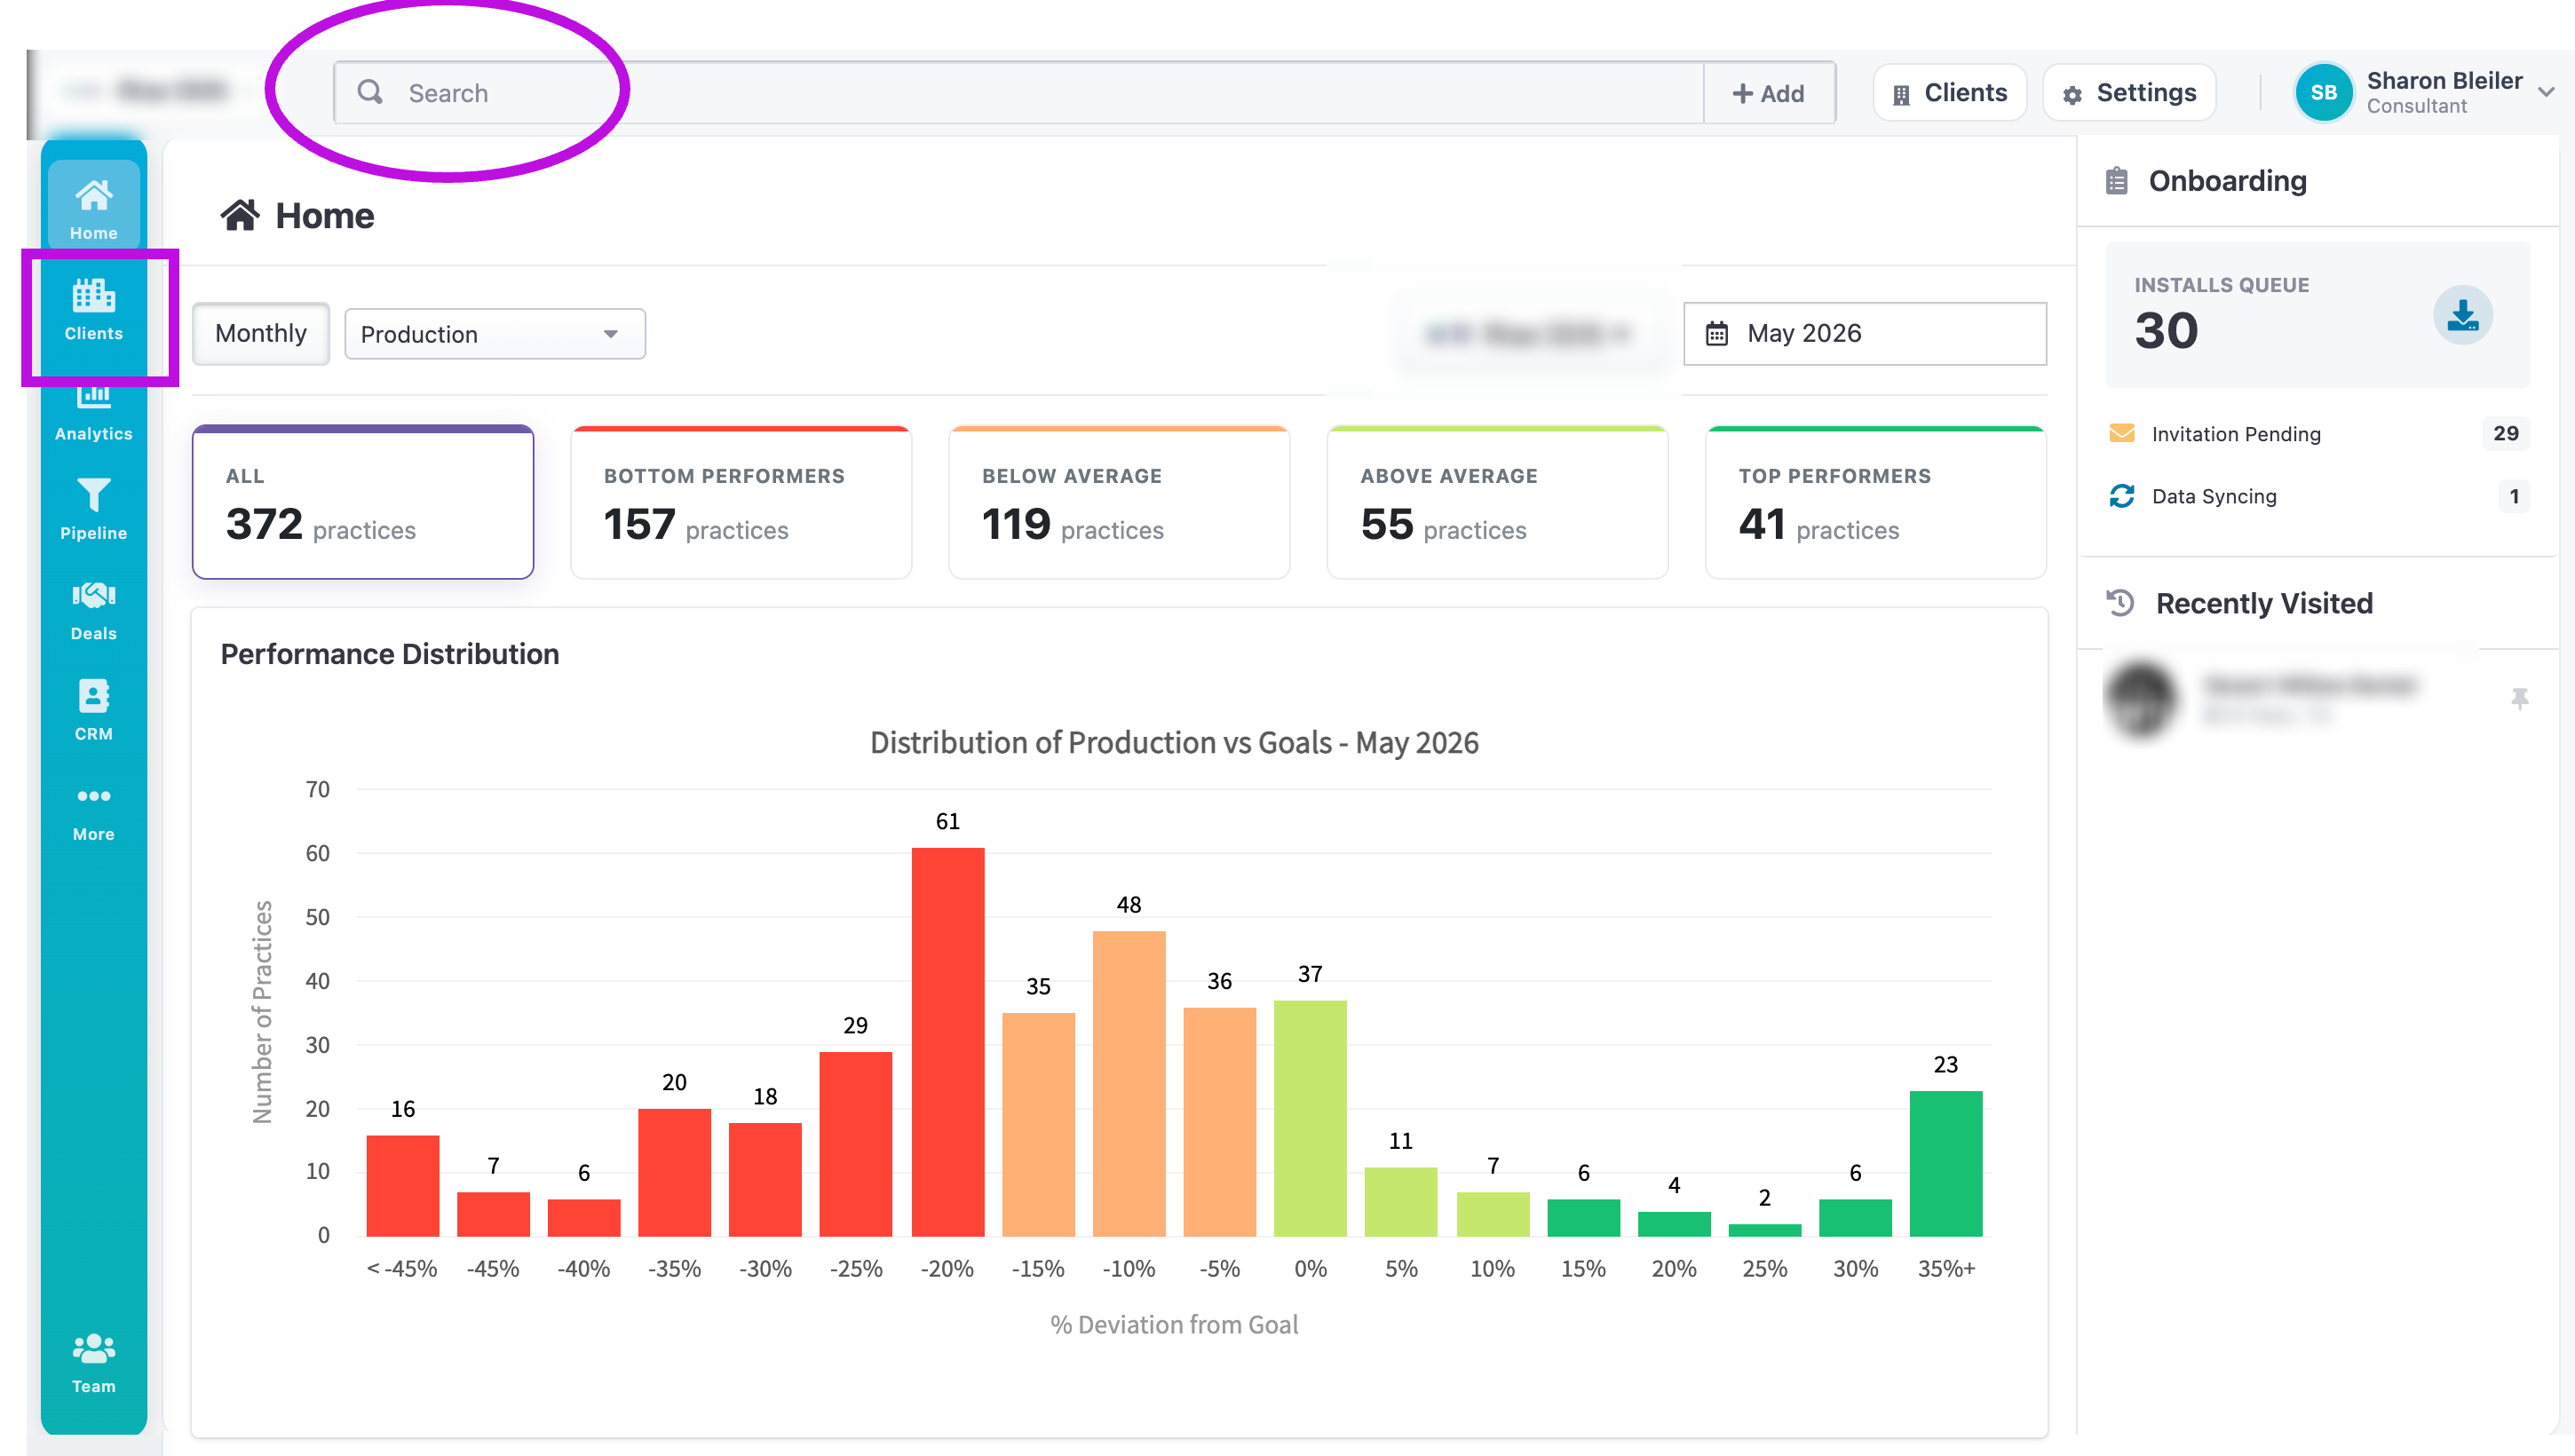Select the Bottom Performers card
The width and height of the screenshot is (2575, 1456).
(x=740, y=502)
